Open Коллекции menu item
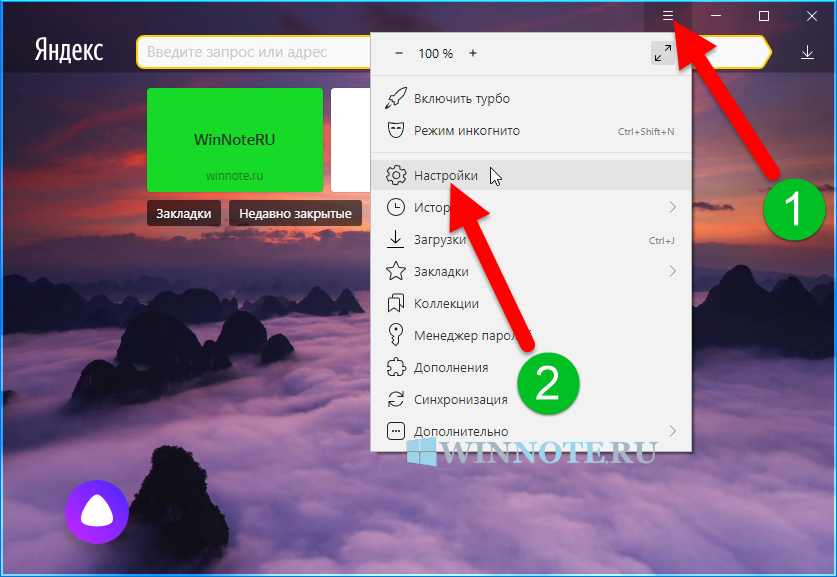This screenshot has height=577, width=837. point(531,304)
